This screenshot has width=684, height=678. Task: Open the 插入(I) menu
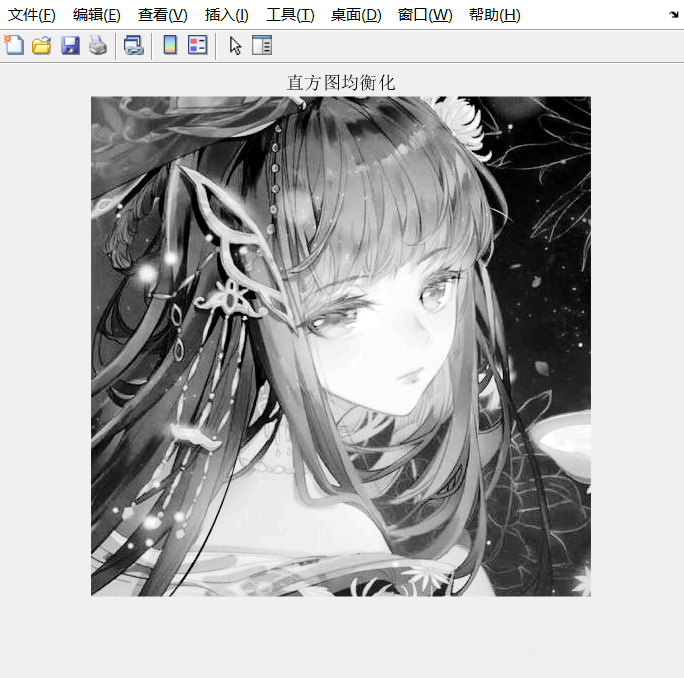[226, 15]
